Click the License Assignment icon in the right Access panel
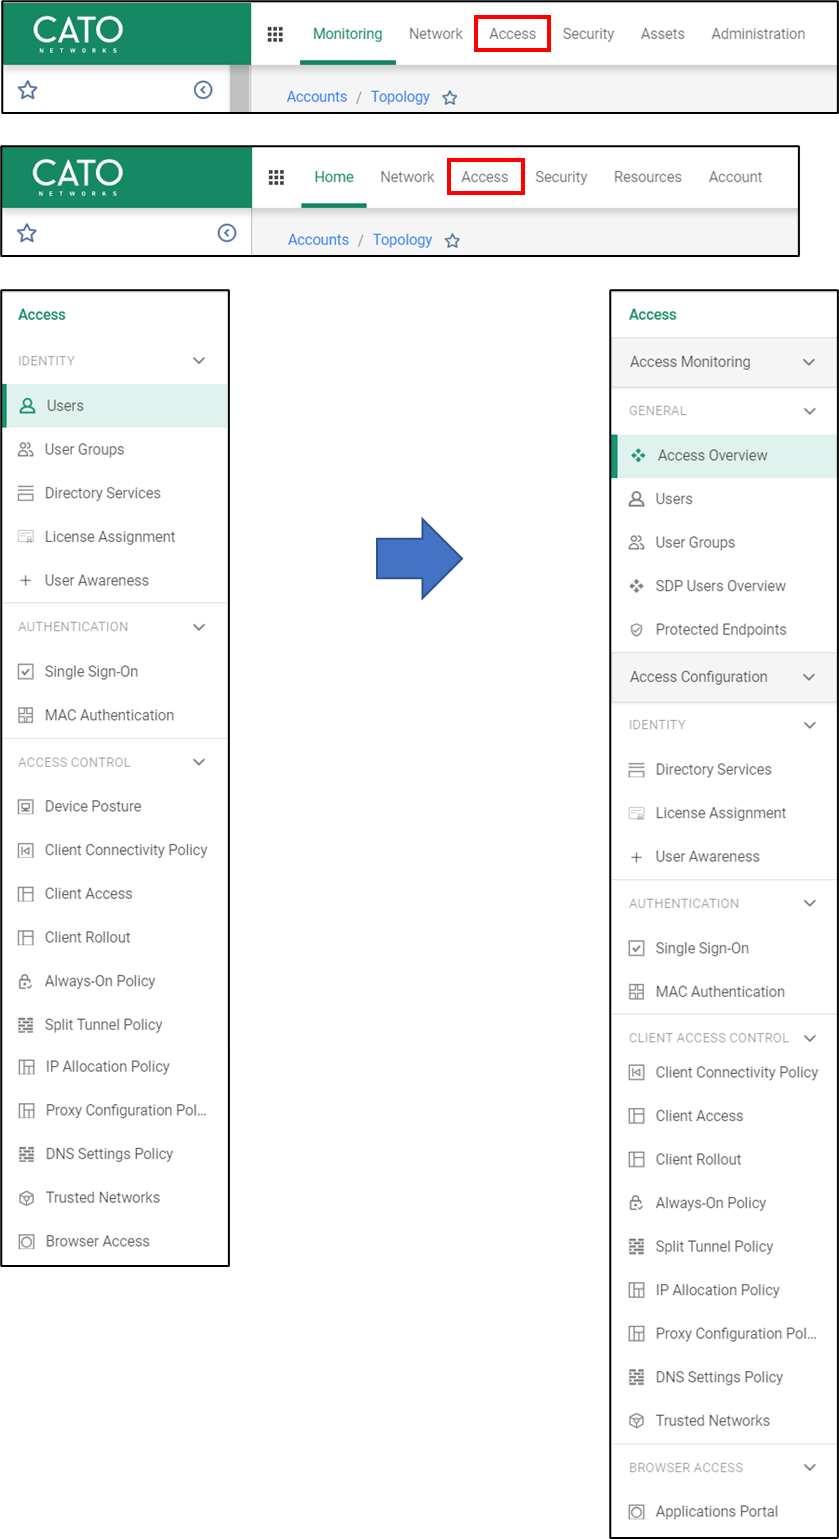839x1539 pixels. [636, 813]
